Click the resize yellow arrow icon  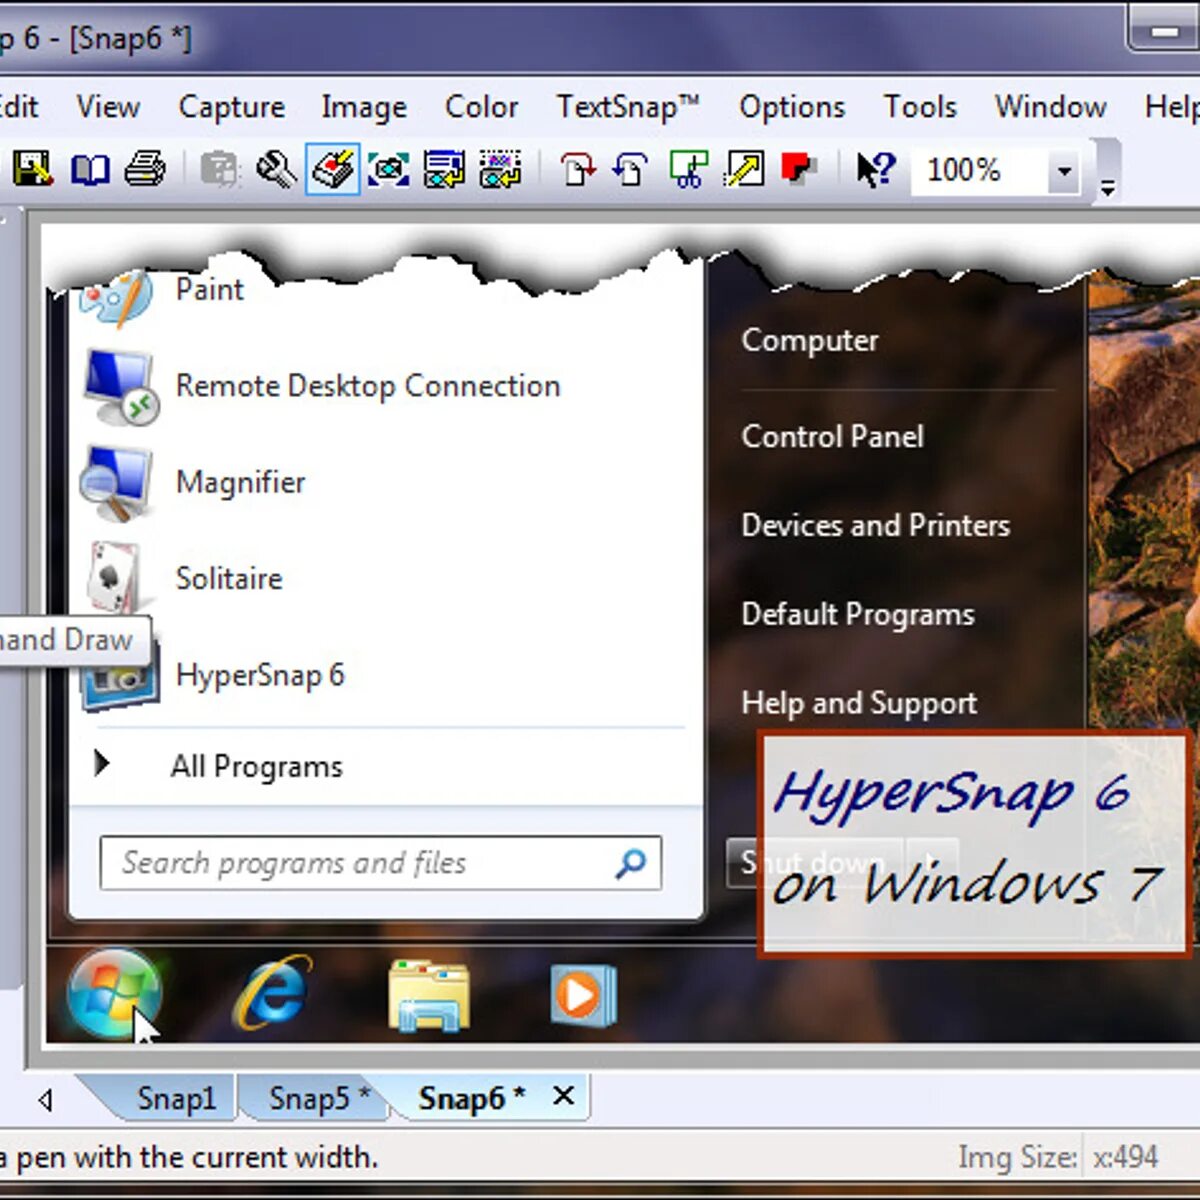(x=744, y=169)
